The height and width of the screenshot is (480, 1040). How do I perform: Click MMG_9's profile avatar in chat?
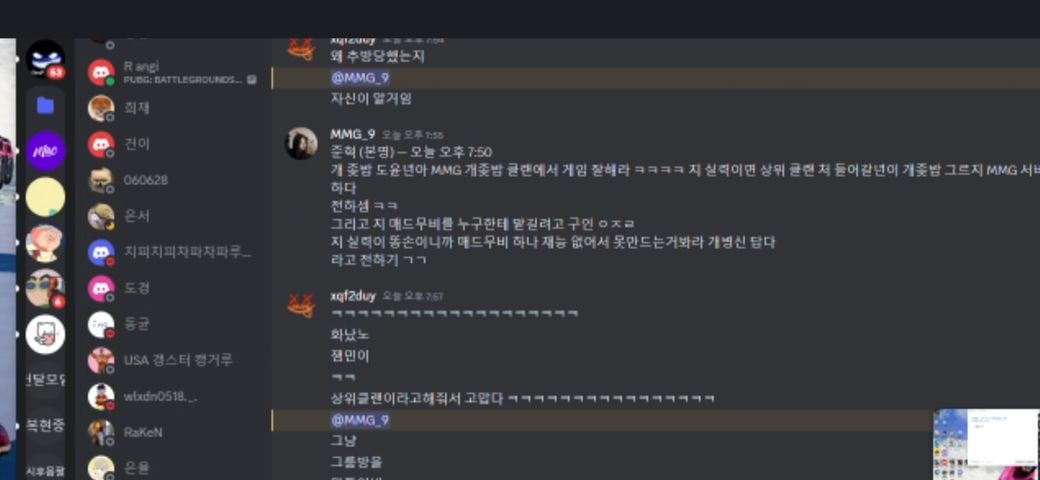pyautogui.click(x=301, y=143)
